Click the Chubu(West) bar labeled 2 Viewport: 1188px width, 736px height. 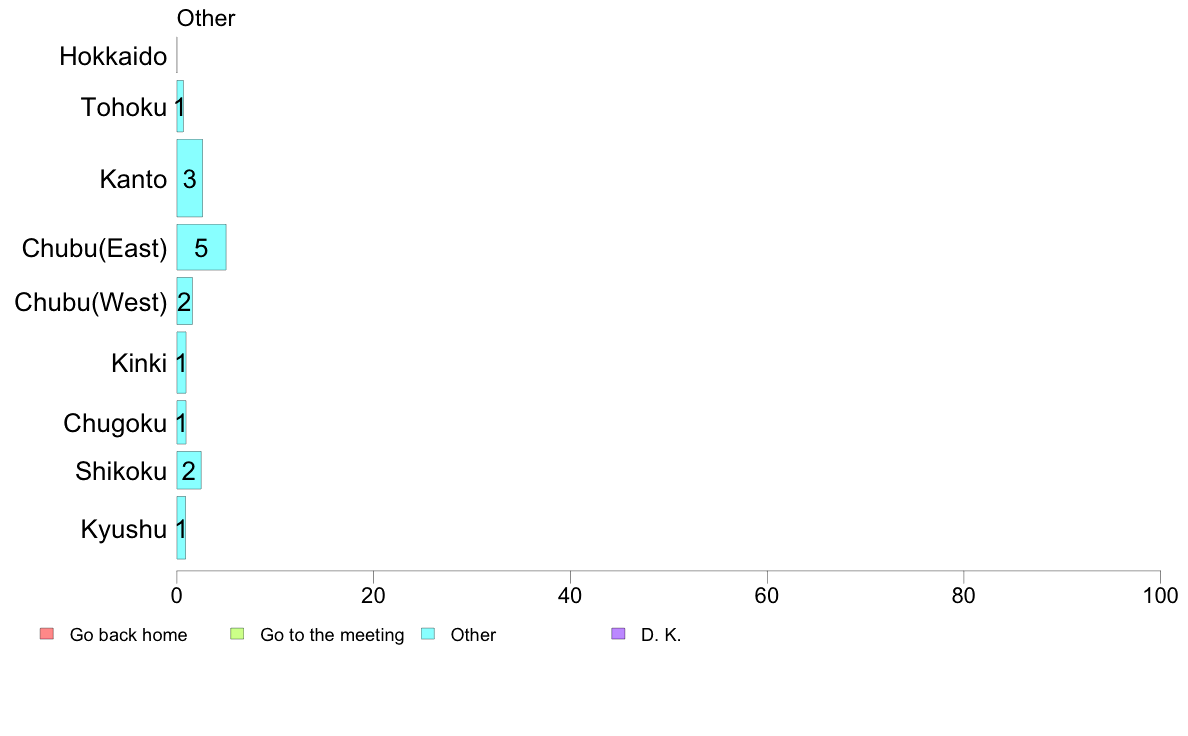click(184, 301)
